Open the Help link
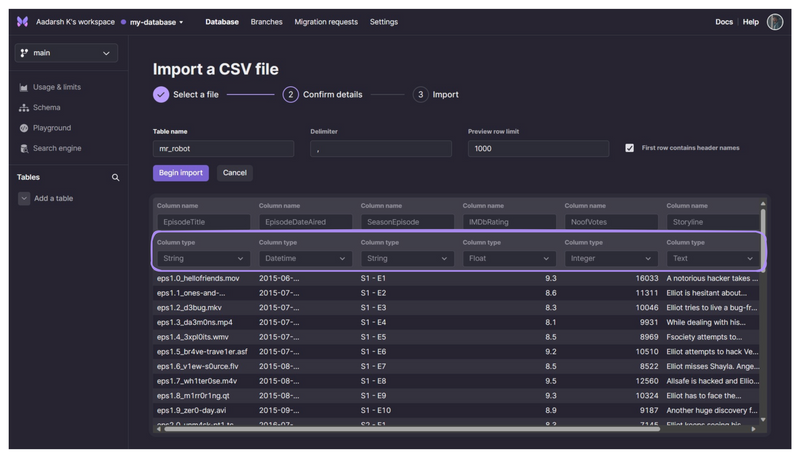Viewport: 800px width, 458px height. pyautogui.click(x=751, y=22)
